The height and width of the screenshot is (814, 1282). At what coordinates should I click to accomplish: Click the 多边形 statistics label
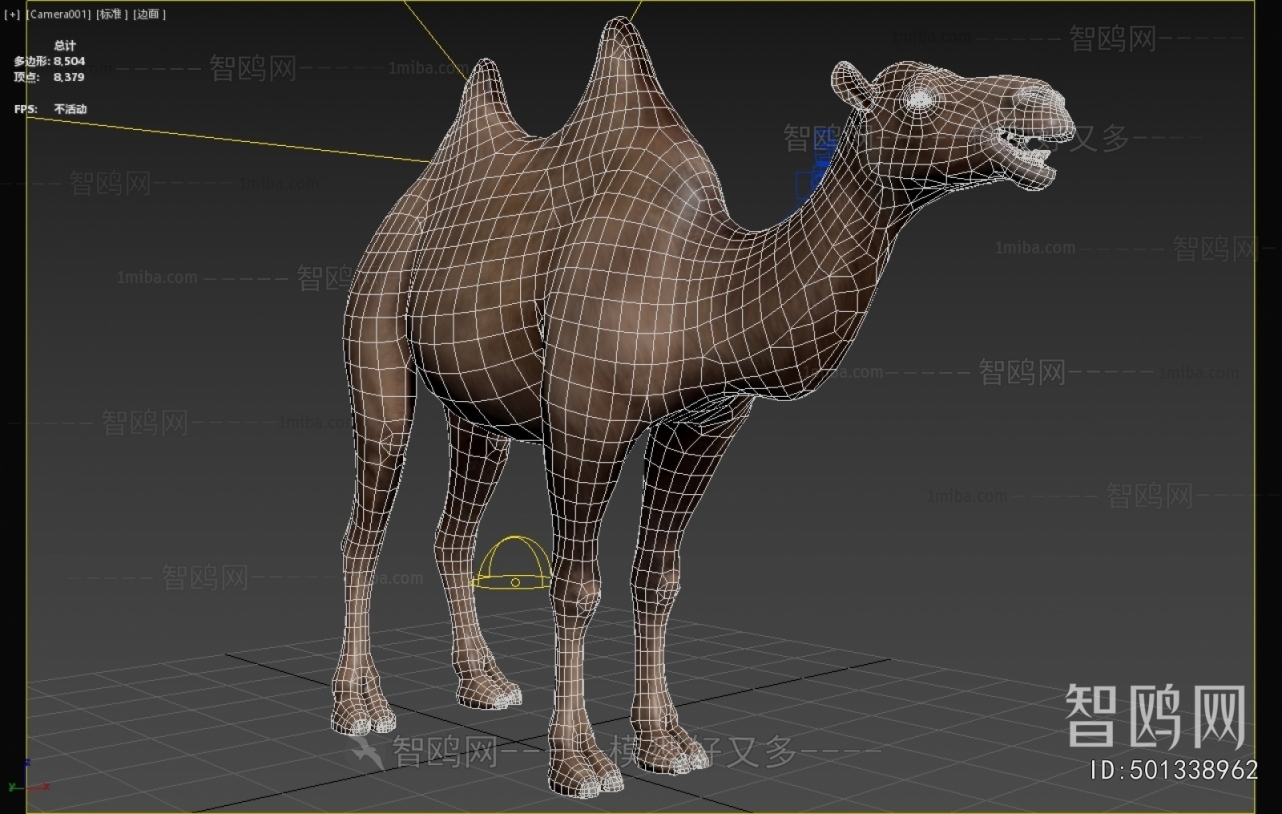[31, 61]
